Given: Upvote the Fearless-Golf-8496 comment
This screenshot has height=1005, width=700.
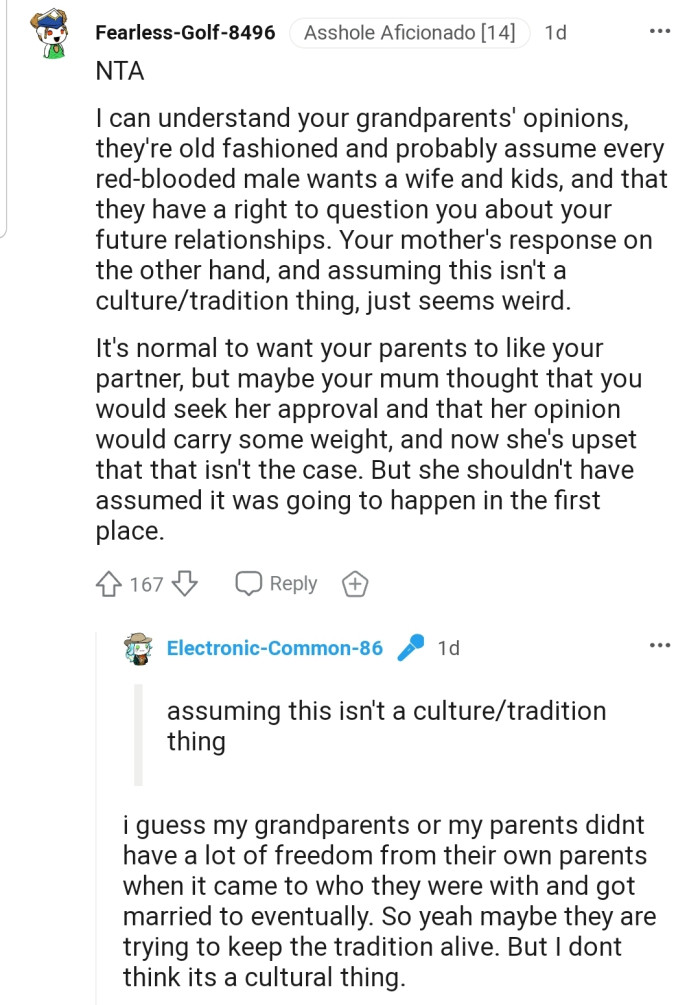Looking at the screenshot, I should pyautogui.click(x=110, y=584).
